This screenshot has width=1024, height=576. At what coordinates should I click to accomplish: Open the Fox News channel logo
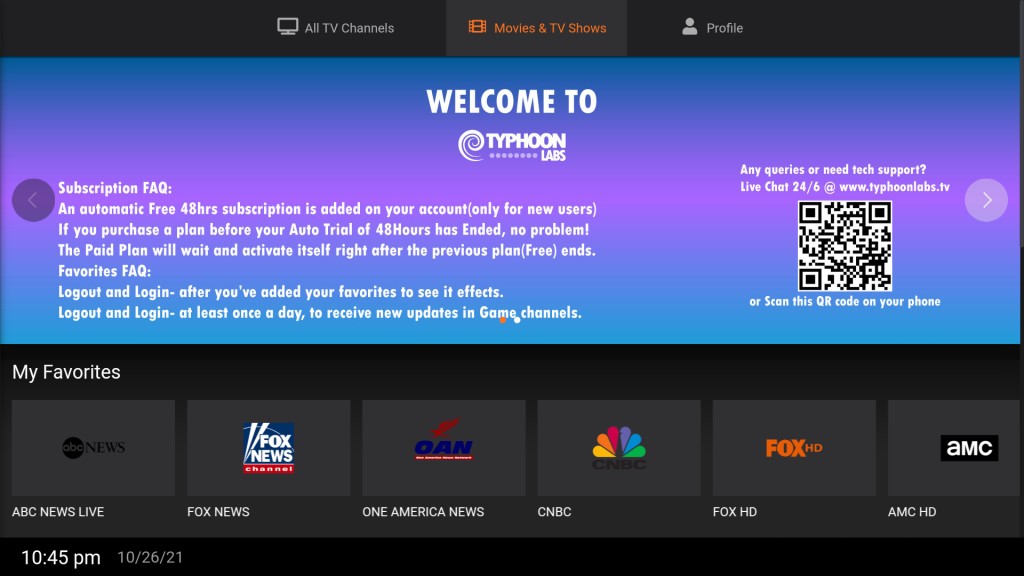[268, 448]
